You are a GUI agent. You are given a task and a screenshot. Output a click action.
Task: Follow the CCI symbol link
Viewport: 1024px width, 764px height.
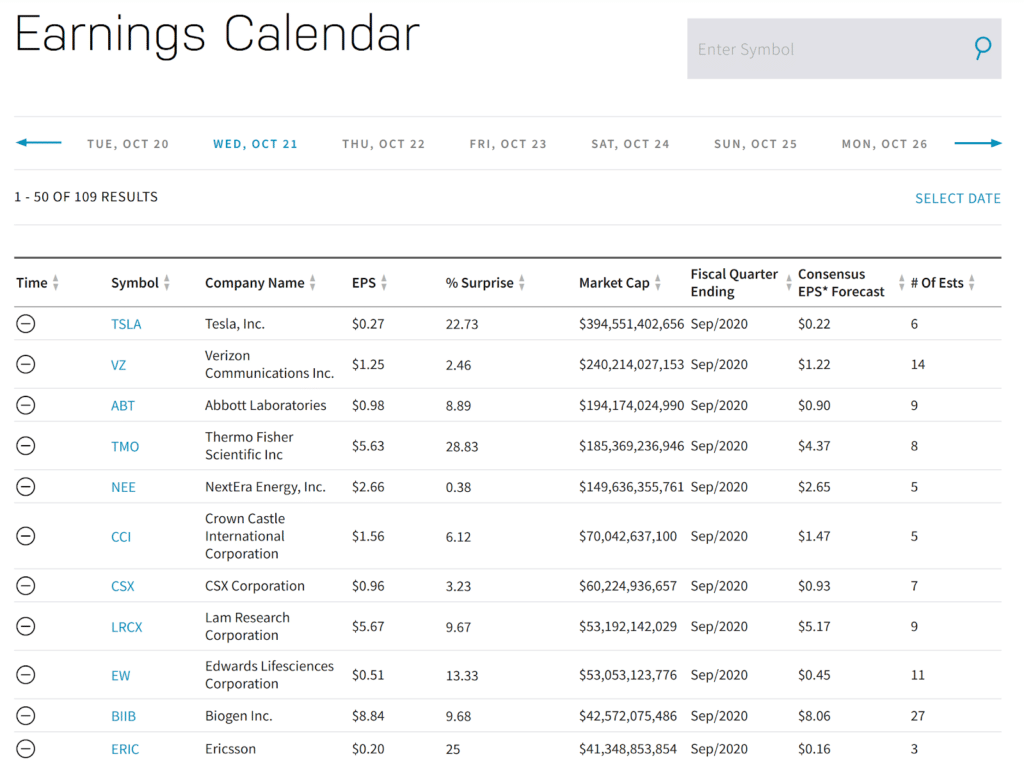(x=121, y=537)
